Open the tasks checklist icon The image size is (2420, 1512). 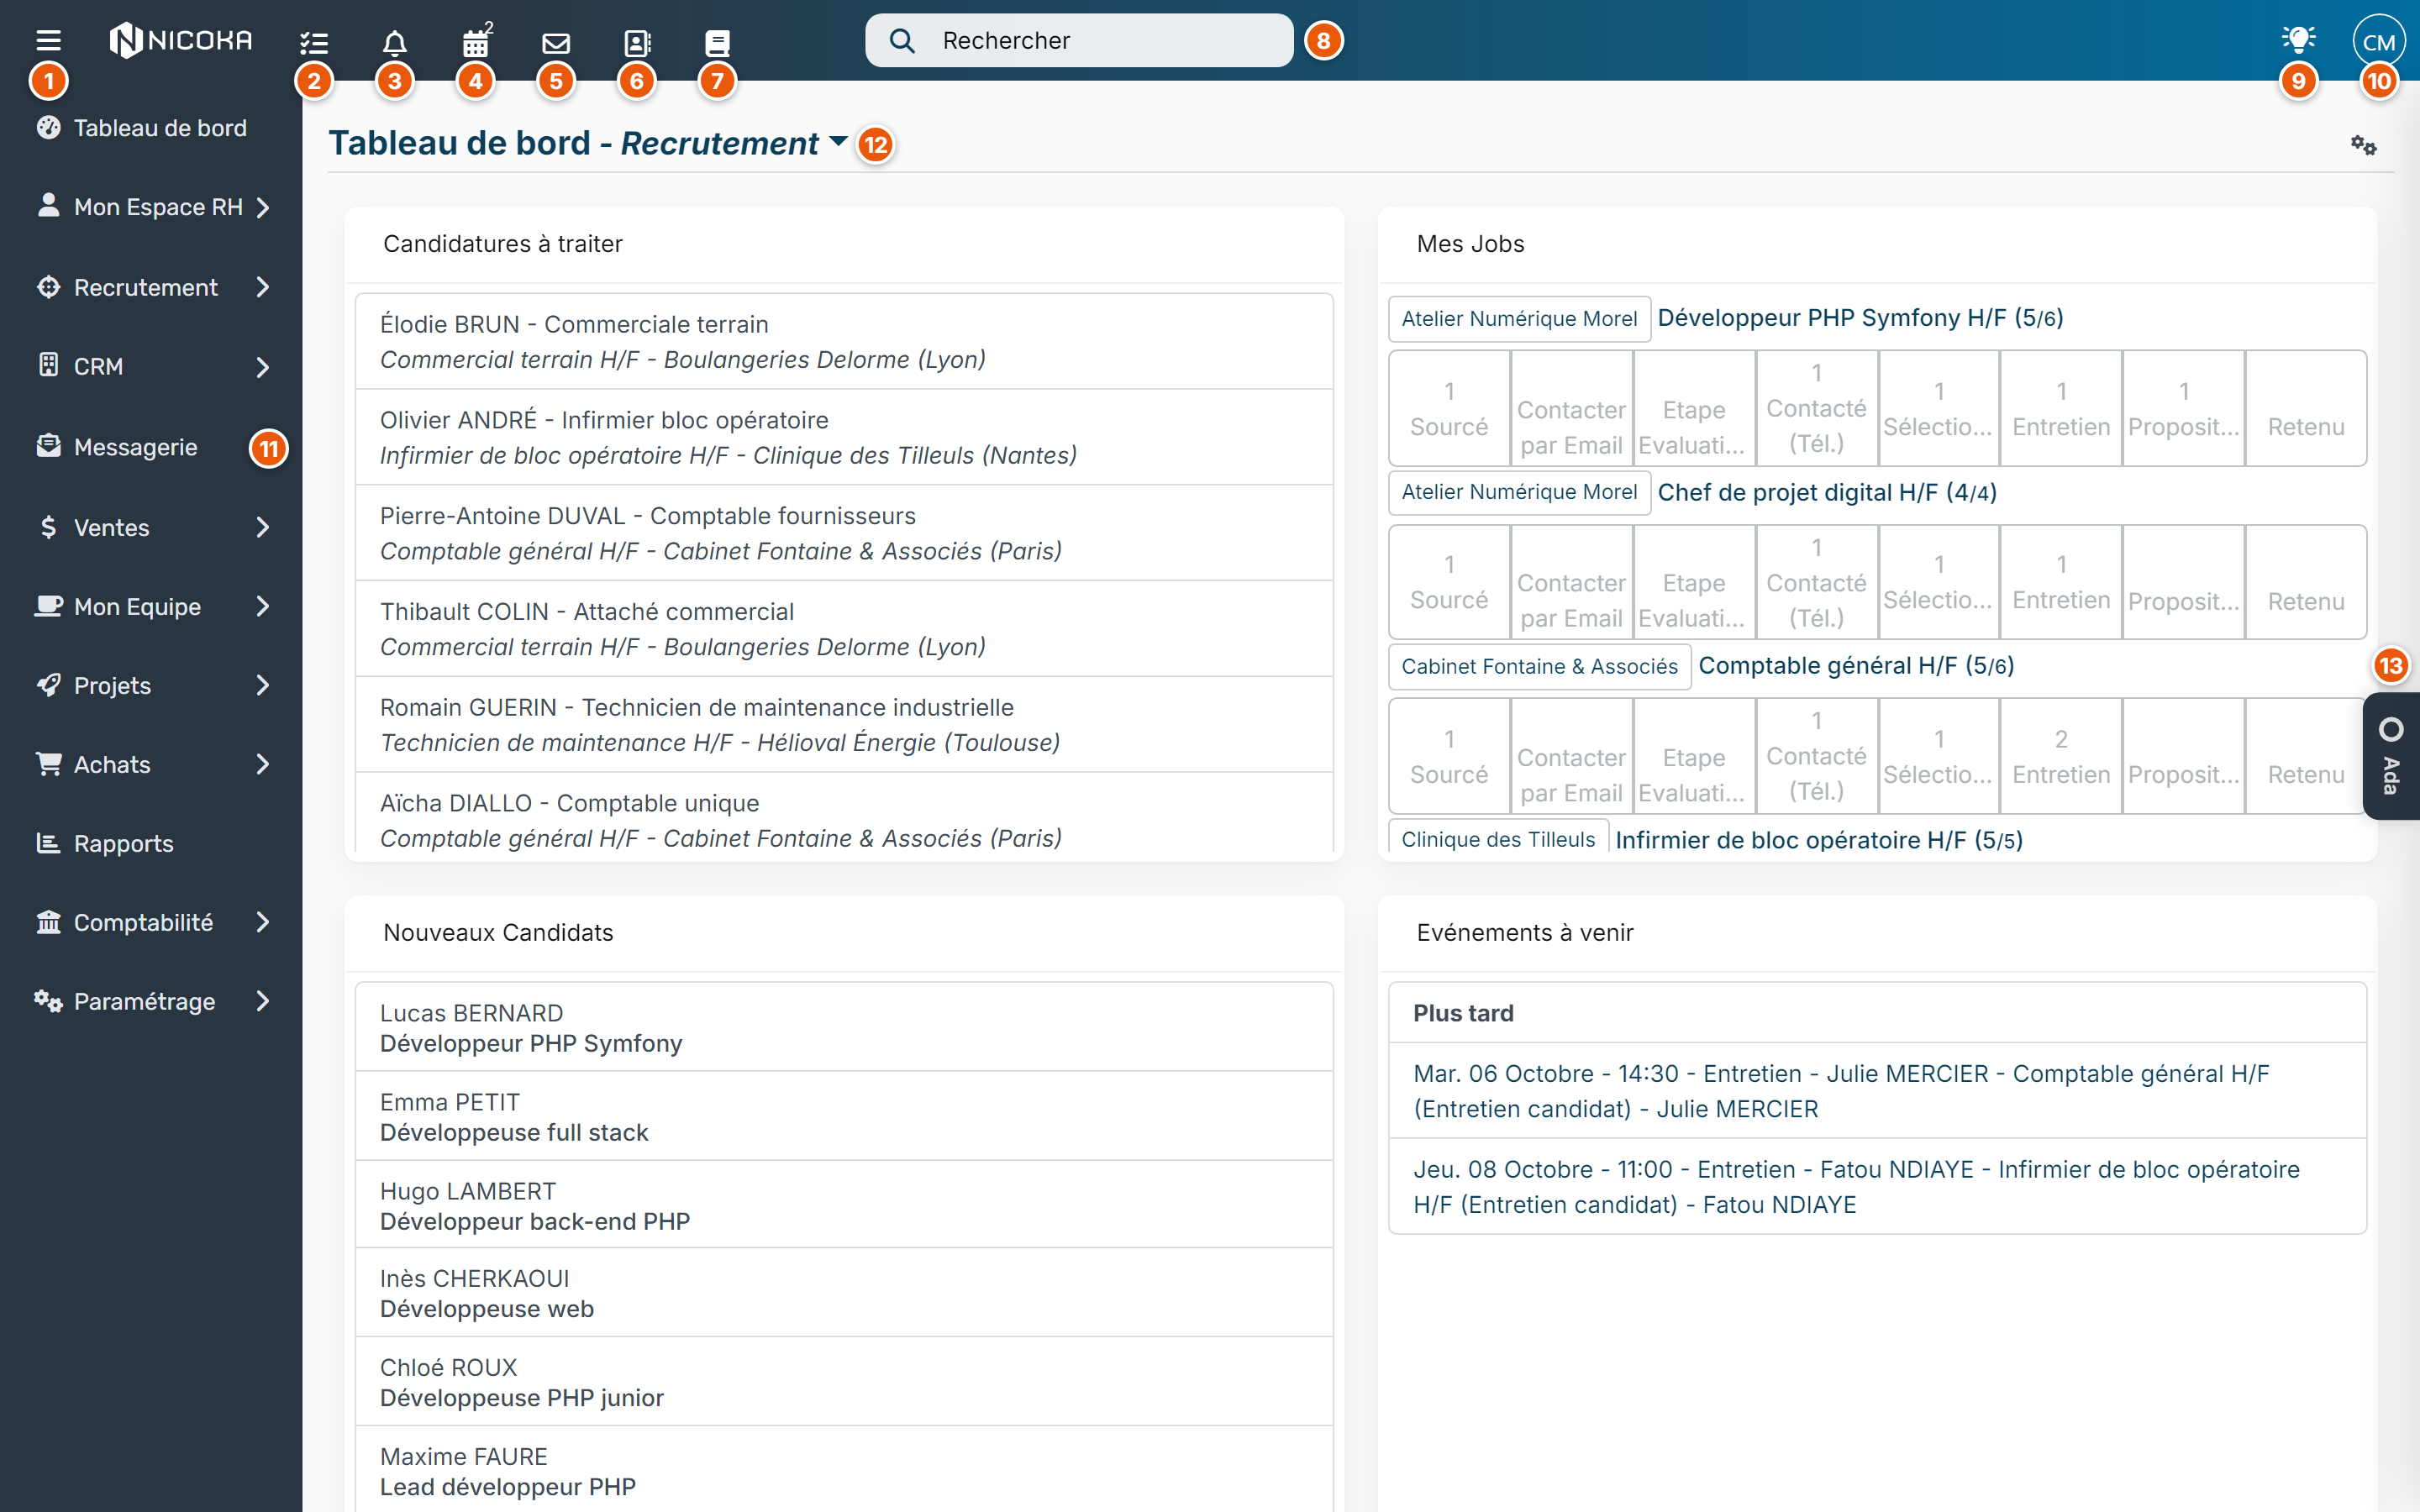pyautogui.click(x=314, y=42)
